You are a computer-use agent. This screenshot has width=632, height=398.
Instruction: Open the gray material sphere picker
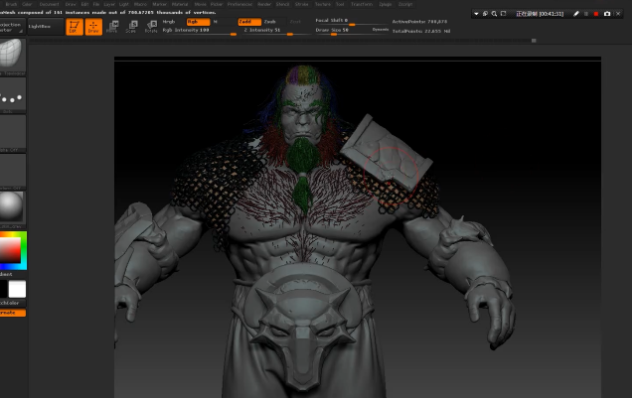tap(12, 207)
